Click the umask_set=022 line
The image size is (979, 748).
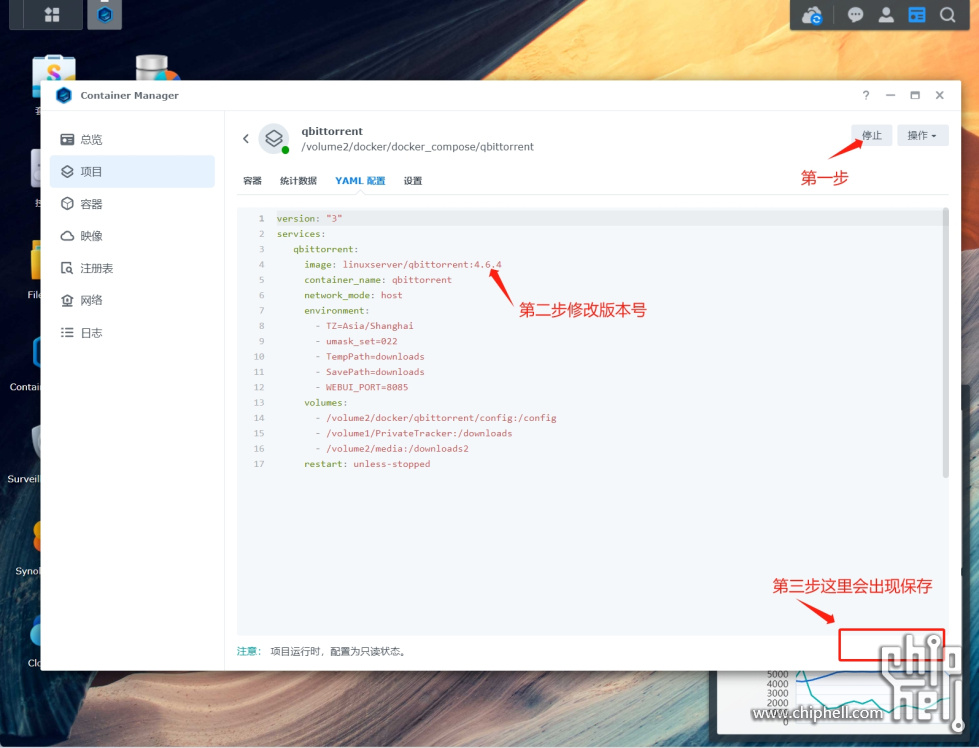click(x=356, y=341)
